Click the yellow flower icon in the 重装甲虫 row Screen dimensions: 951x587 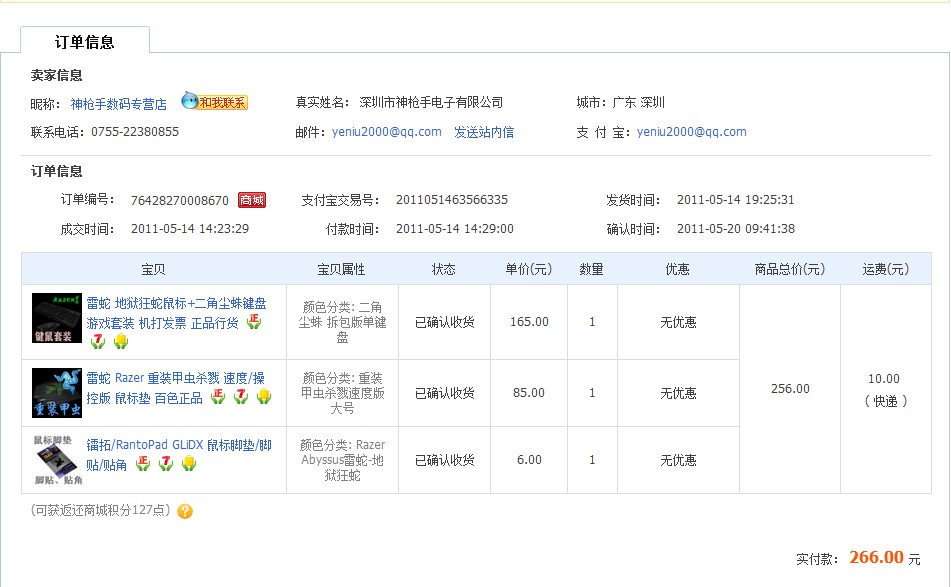click(x=264, y=397)
